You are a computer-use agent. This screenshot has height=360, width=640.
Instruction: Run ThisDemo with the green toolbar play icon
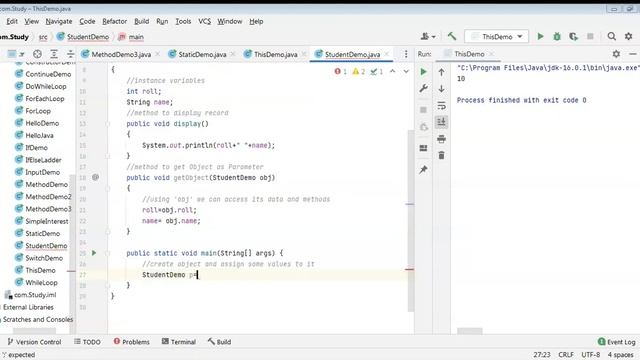540,37
